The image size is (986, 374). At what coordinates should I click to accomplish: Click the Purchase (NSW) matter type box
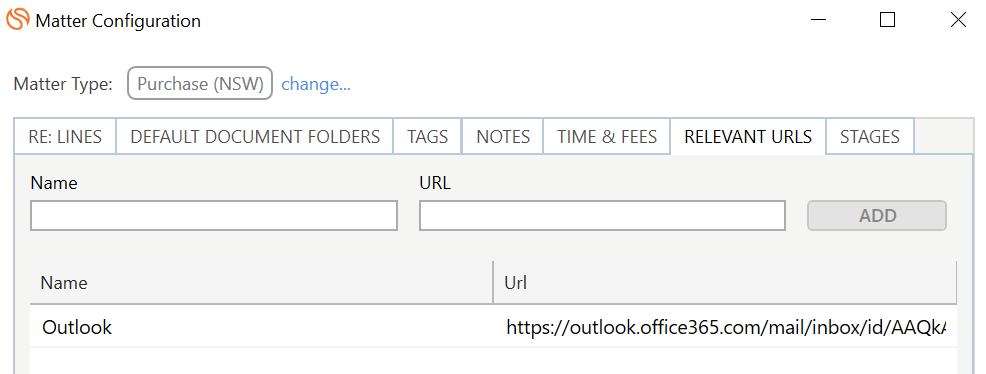[200, 84]
